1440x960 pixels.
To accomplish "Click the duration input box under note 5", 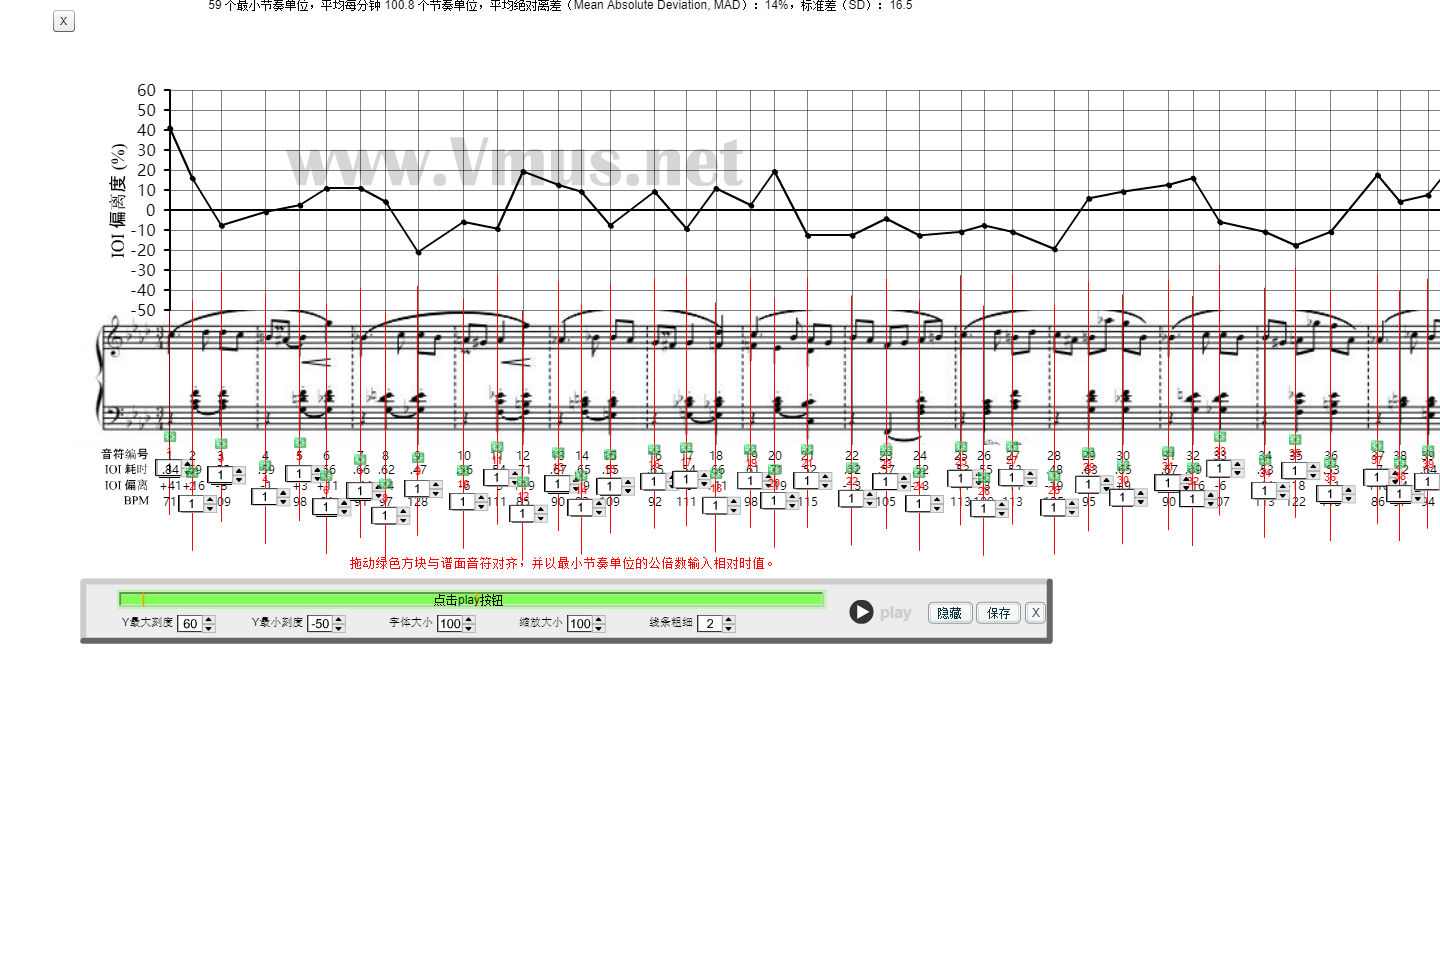I will 299,474.
